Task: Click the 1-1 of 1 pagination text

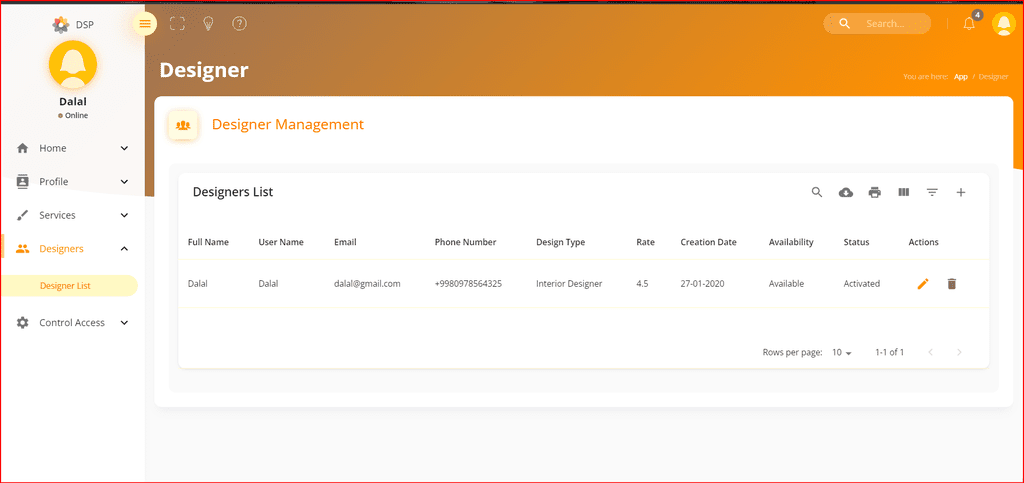Action: (889, 352)
